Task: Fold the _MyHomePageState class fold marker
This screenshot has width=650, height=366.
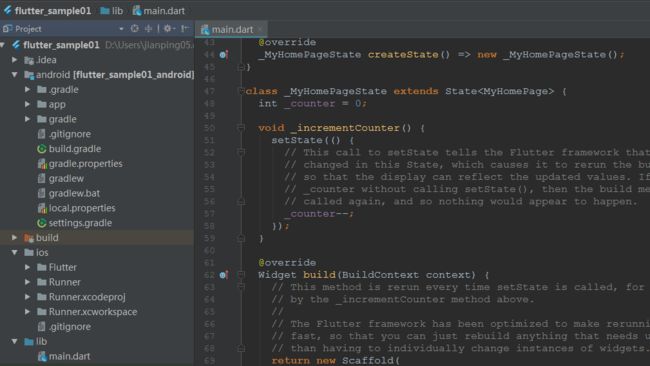Action: coord(241,90)
